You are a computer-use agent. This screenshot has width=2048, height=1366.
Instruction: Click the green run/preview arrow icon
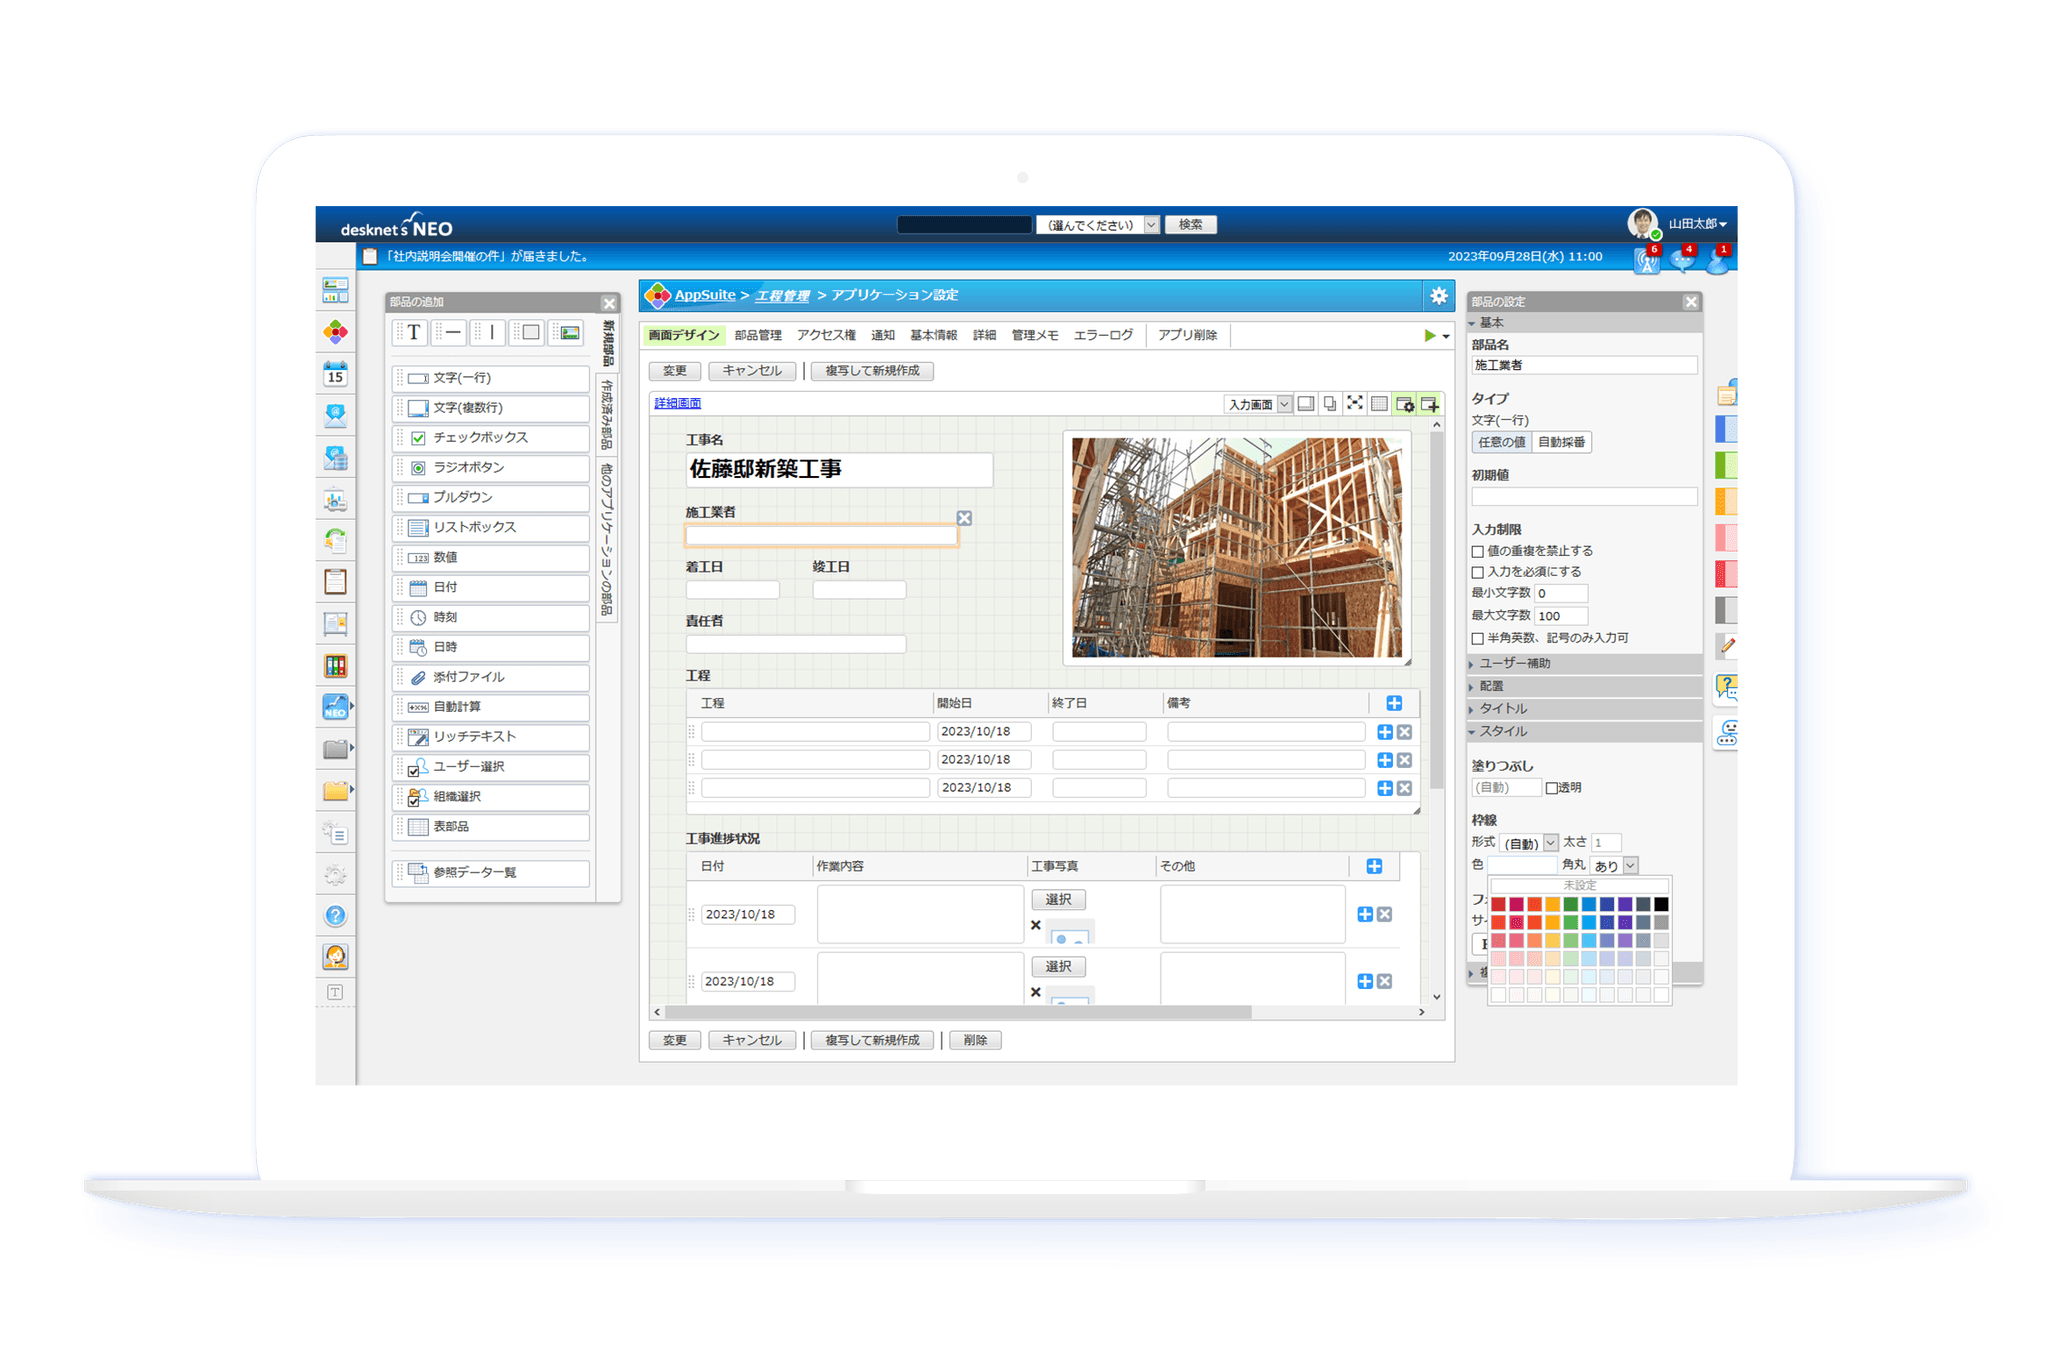(1430, 336)
